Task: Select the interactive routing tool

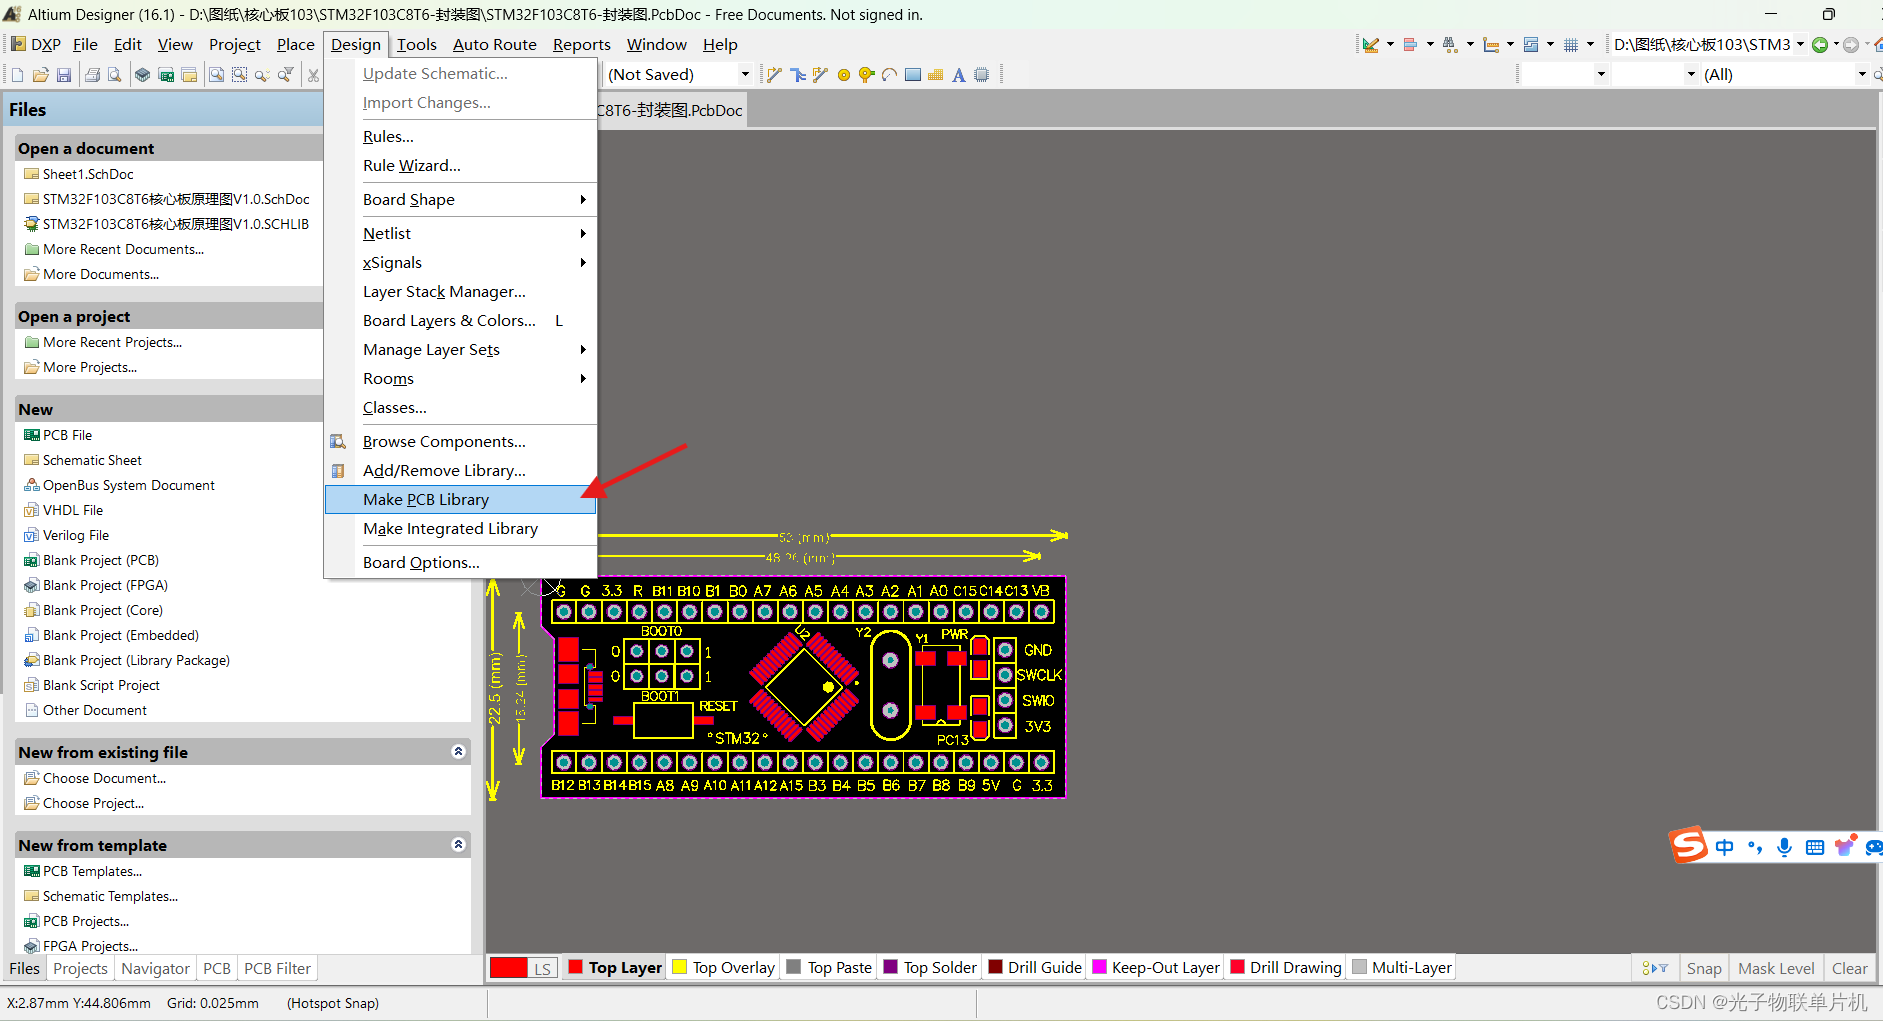Action: click(x=774, y=75)
